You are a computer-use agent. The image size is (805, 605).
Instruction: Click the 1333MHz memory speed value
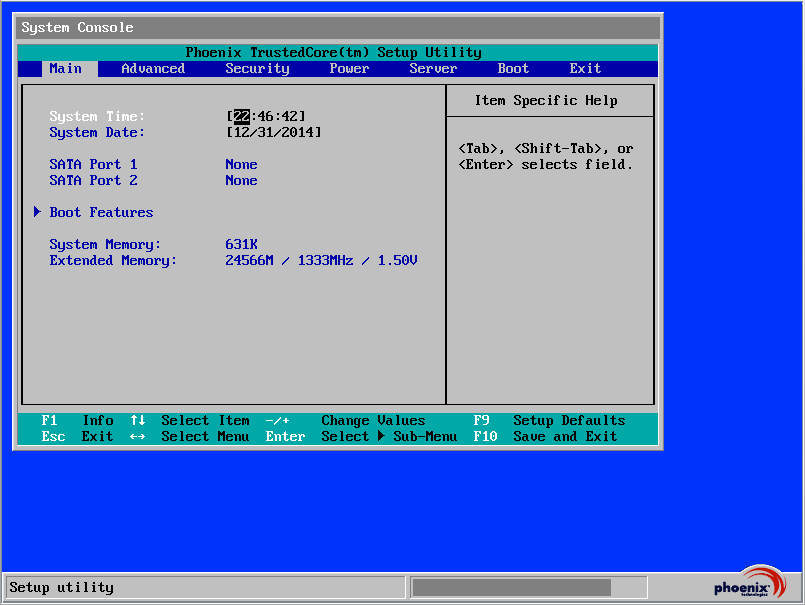point(325,260)
